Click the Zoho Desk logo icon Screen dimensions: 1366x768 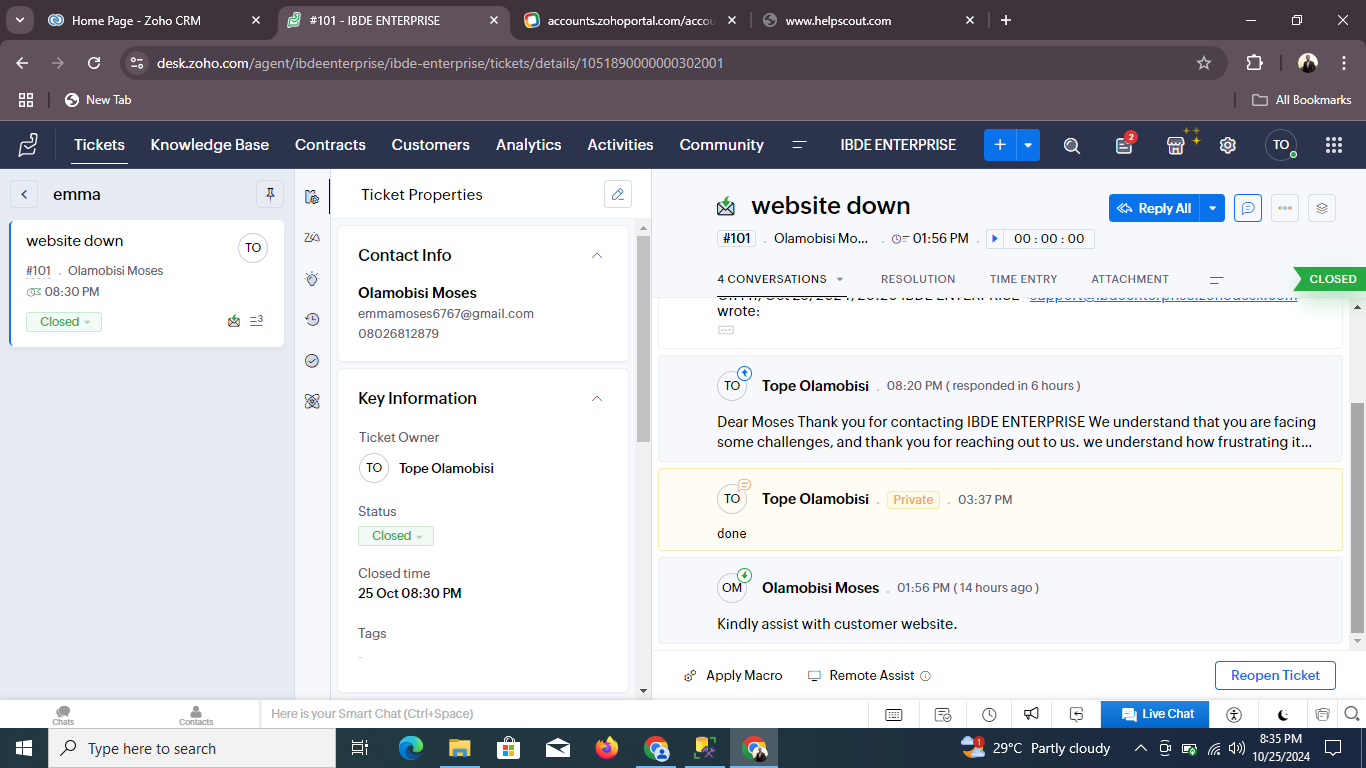pyautogui.click(x=28, y=145)
